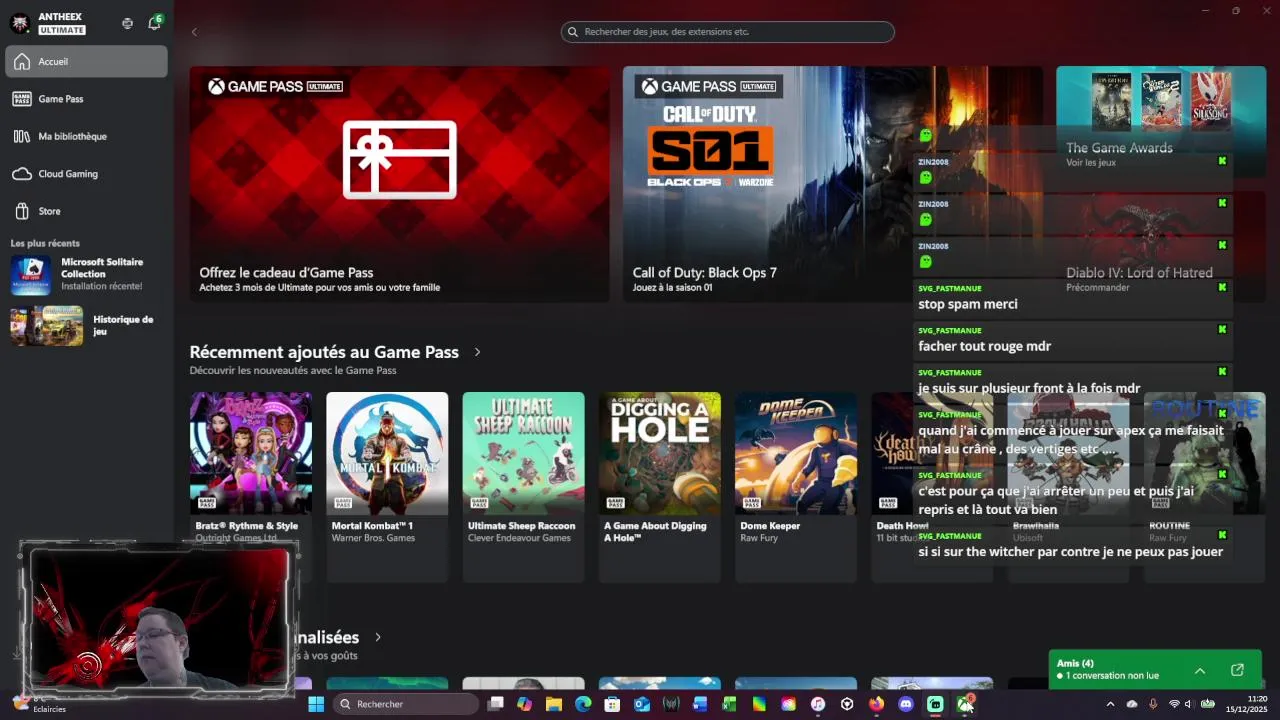Go back with the header back arrow
This screenshot has width=1280, height=720.
(x=194, y=32)
